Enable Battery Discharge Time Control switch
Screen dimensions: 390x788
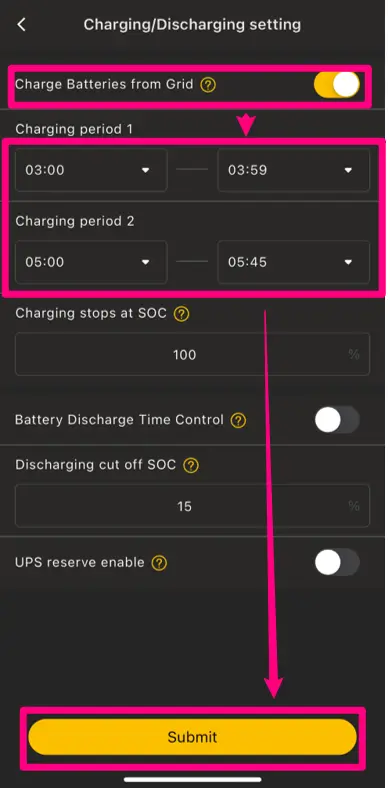coord(337,420)
